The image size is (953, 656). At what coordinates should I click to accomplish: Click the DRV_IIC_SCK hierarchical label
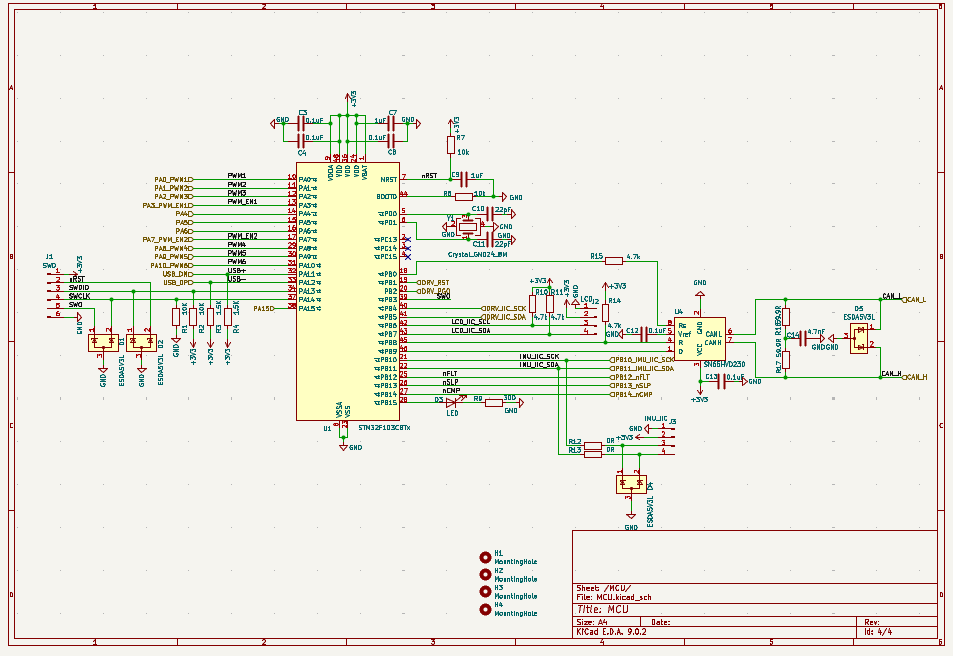click(505, 308)
